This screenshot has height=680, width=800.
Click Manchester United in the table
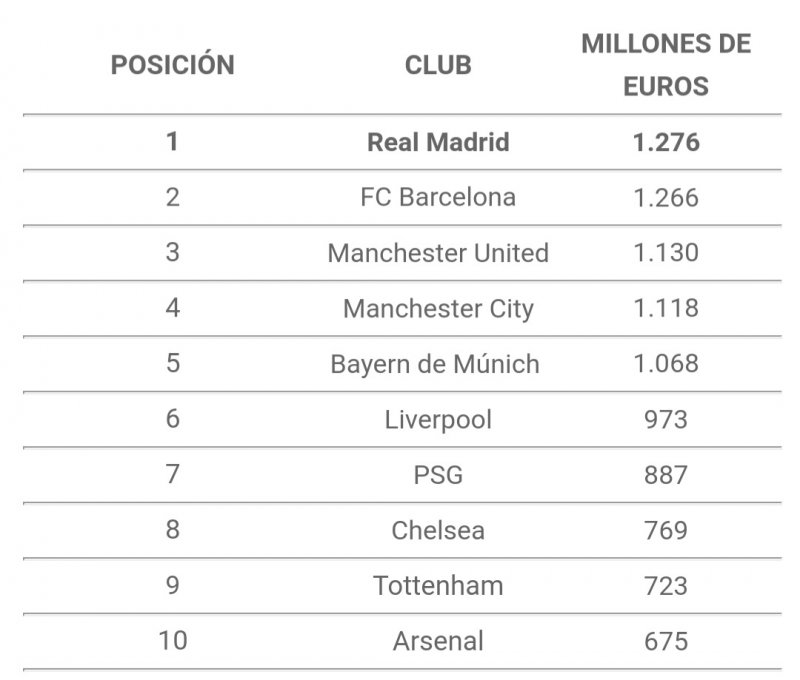438,253
